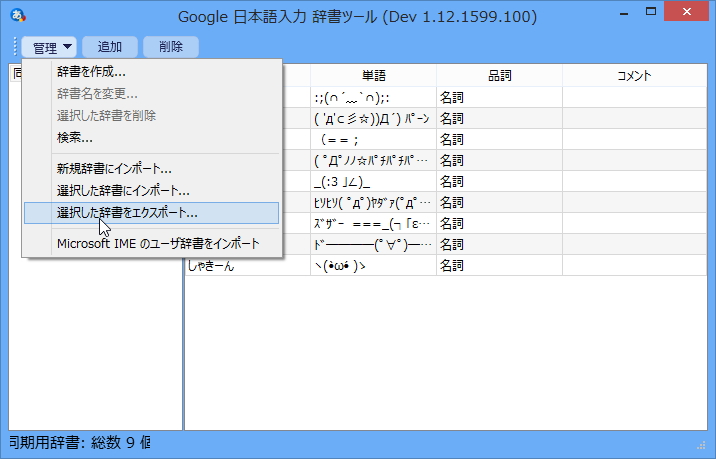Select word cell ending with パーン
Viewport: 716px width, 459px height.
pyautogui.click(x=374, y=118)
